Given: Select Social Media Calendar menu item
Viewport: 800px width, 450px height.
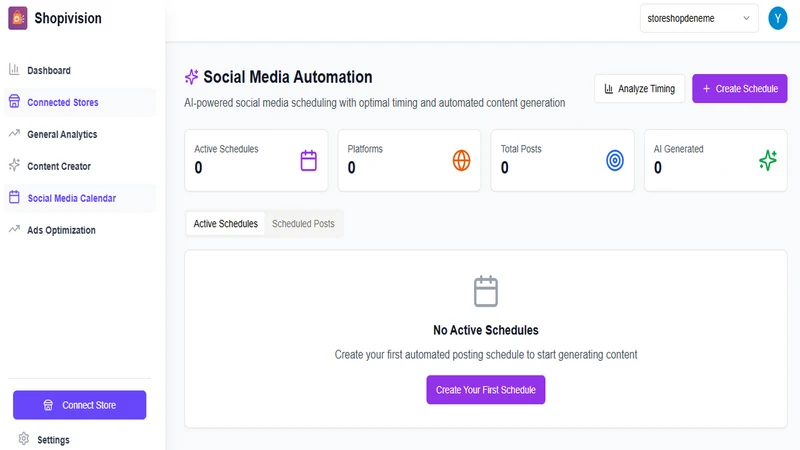Looking at the screenshot, I should (x=80, y=198).
